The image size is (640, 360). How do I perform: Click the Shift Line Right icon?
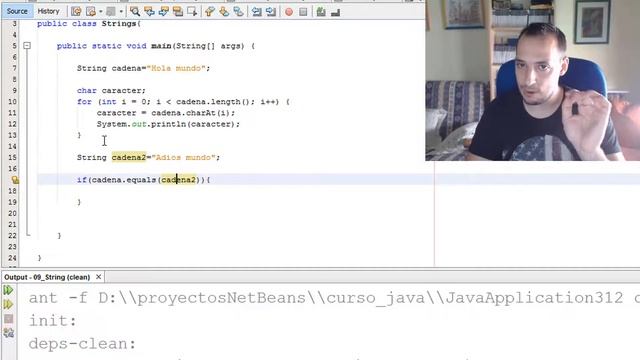click(271, 12)
